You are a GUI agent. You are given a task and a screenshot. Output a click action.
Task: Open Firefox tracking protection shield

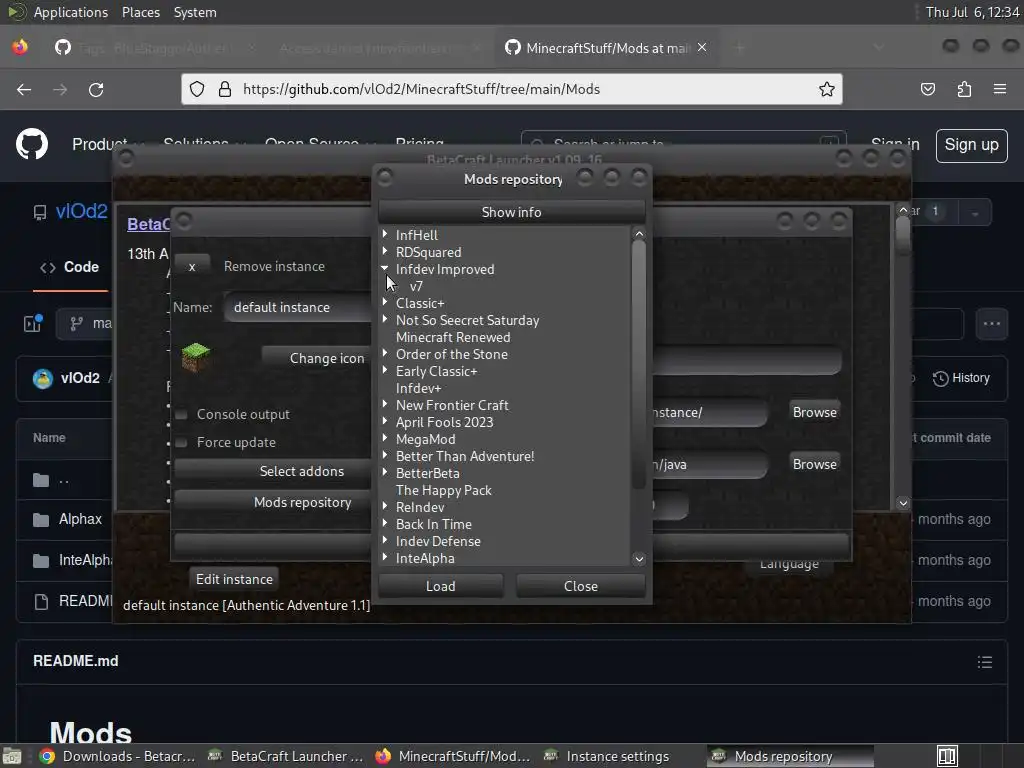click(x=197, y=89)
